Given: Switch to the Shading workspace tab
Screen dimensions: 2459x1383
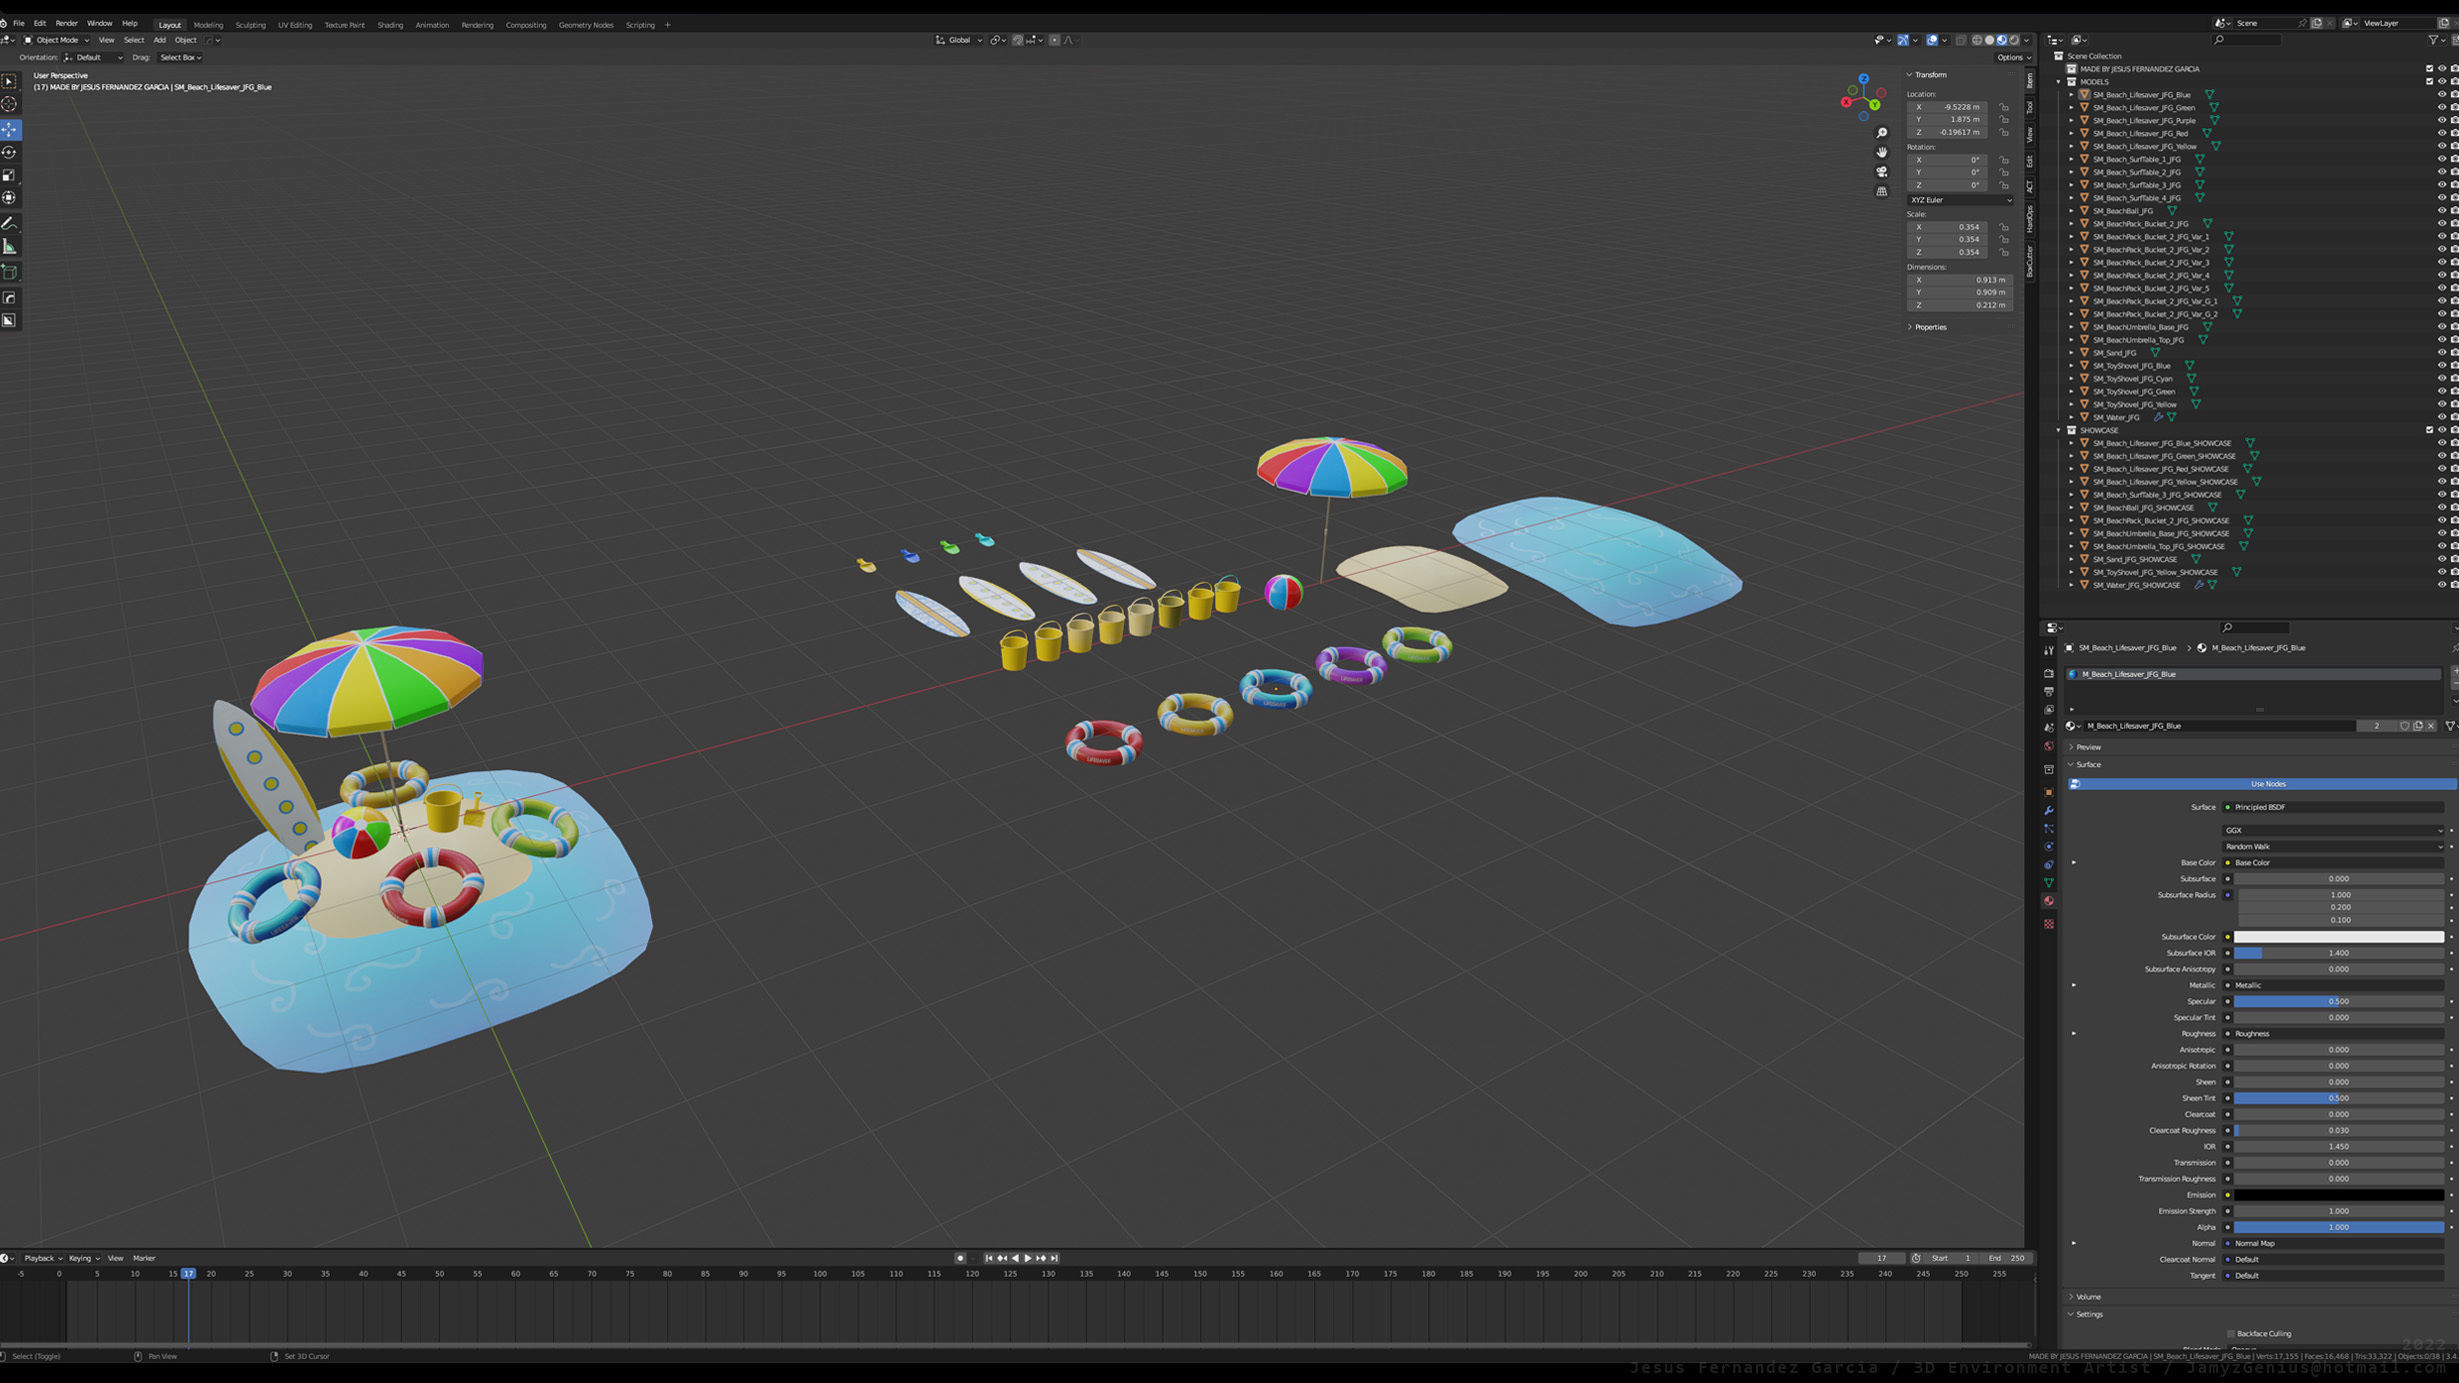Looking at the screenshot, I should [390, 25].
